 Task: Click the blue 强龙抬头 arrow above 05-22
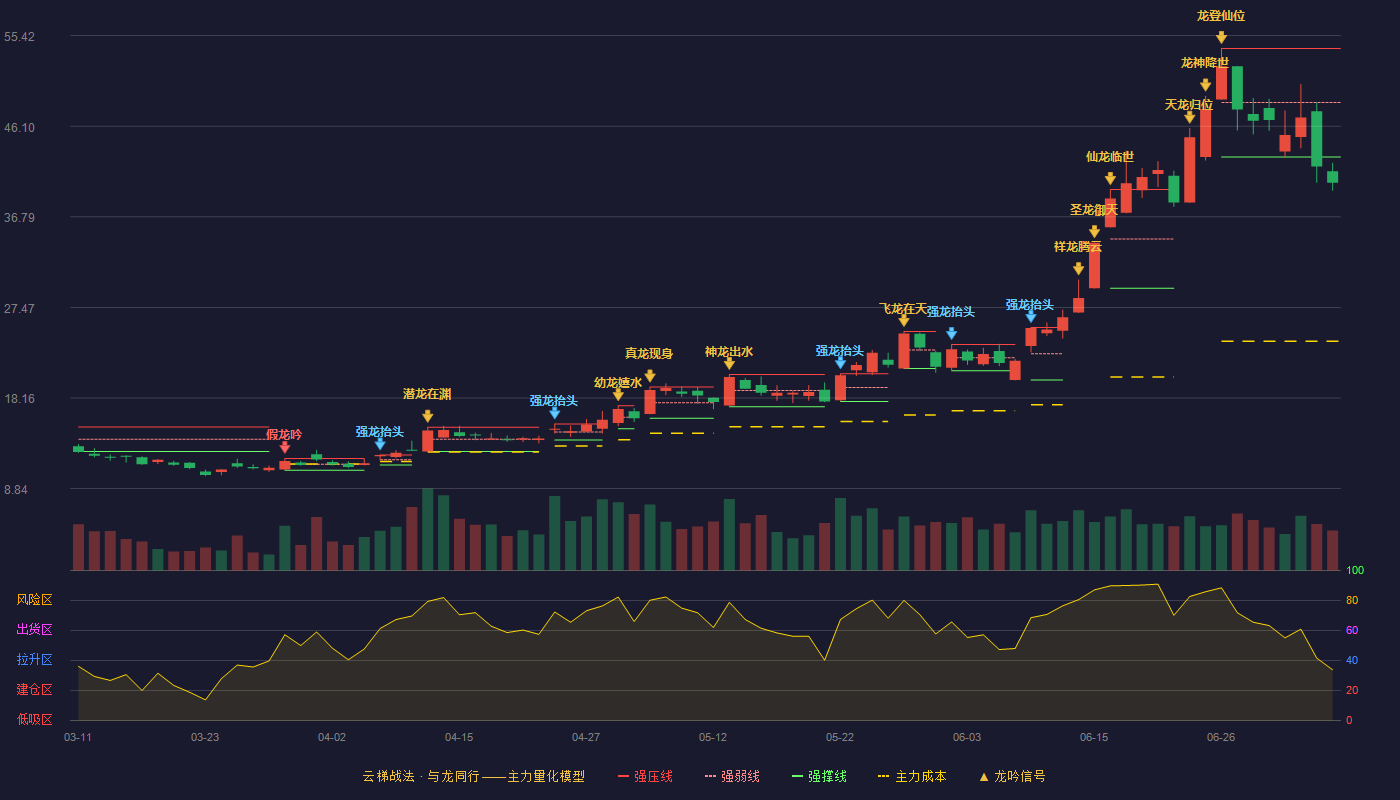(x=840, y=363)
